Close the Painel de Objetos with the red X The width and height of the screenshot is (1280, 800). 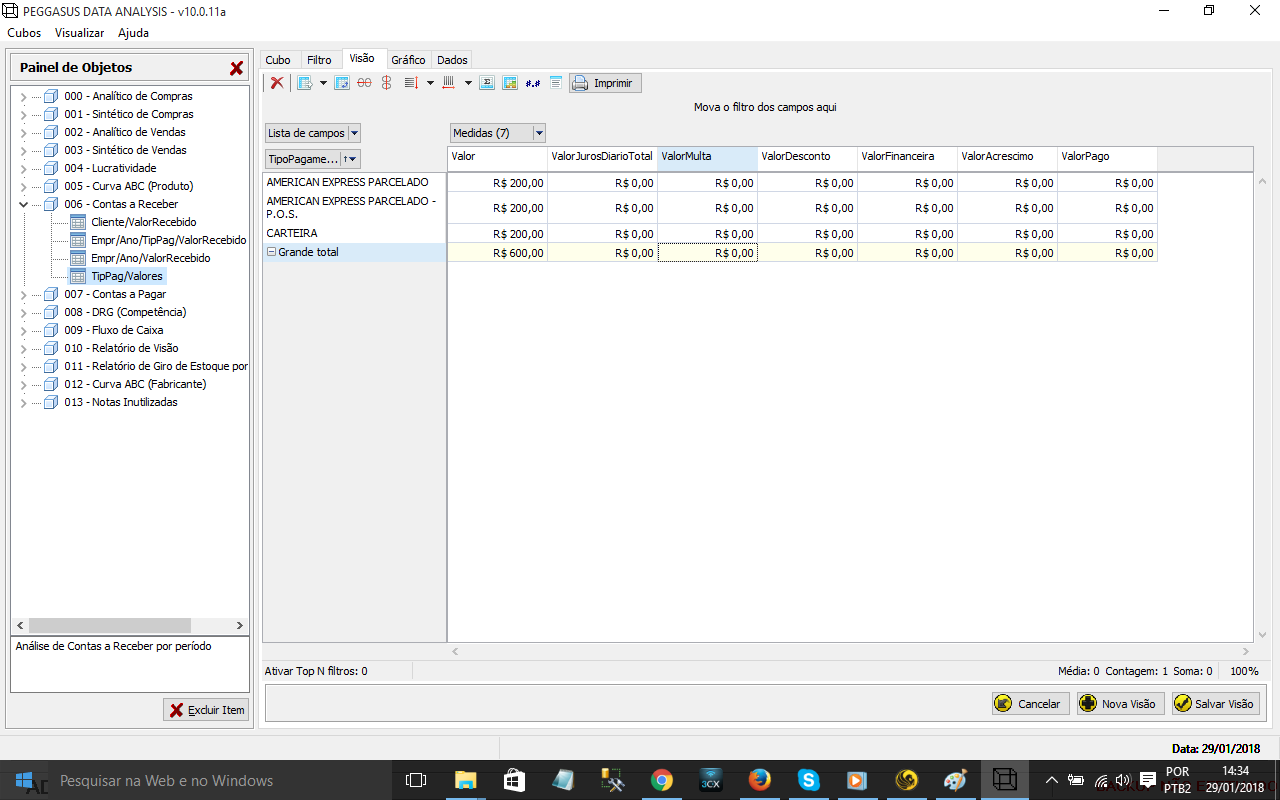click(237, 68)
